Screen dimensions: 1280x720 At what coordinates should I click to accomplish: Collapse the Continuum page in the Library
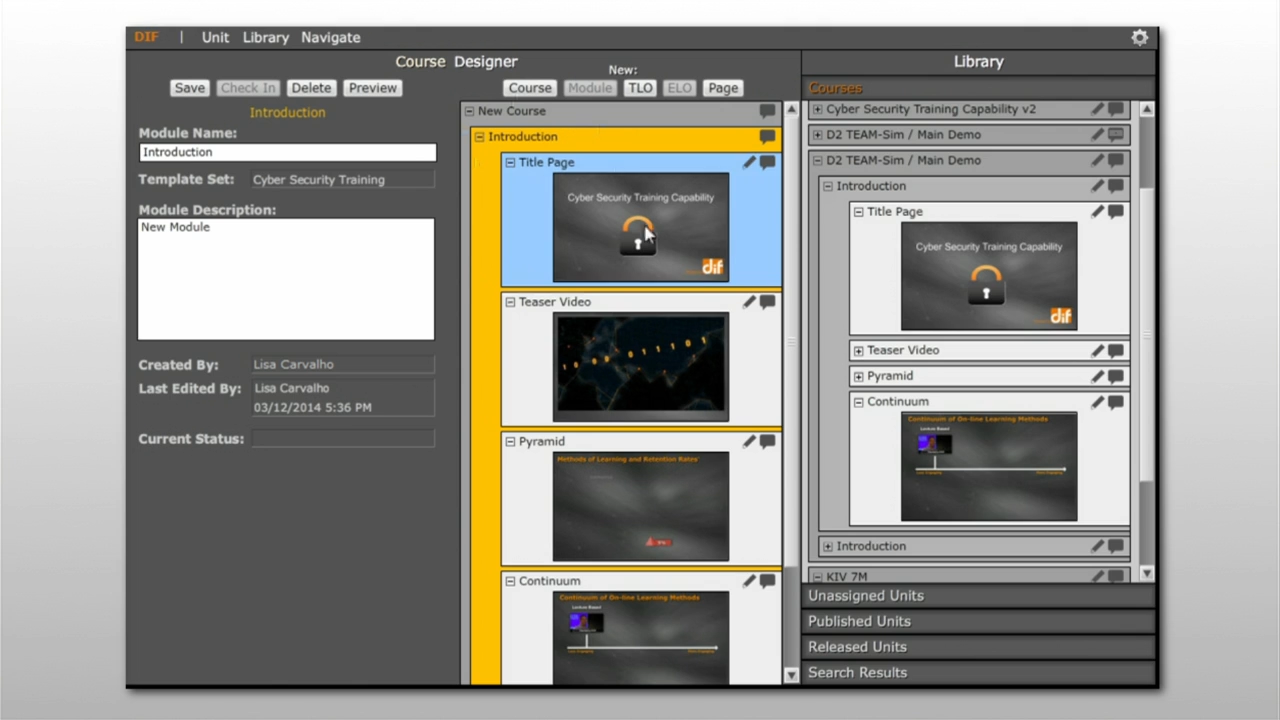click(x=858, y=402)
